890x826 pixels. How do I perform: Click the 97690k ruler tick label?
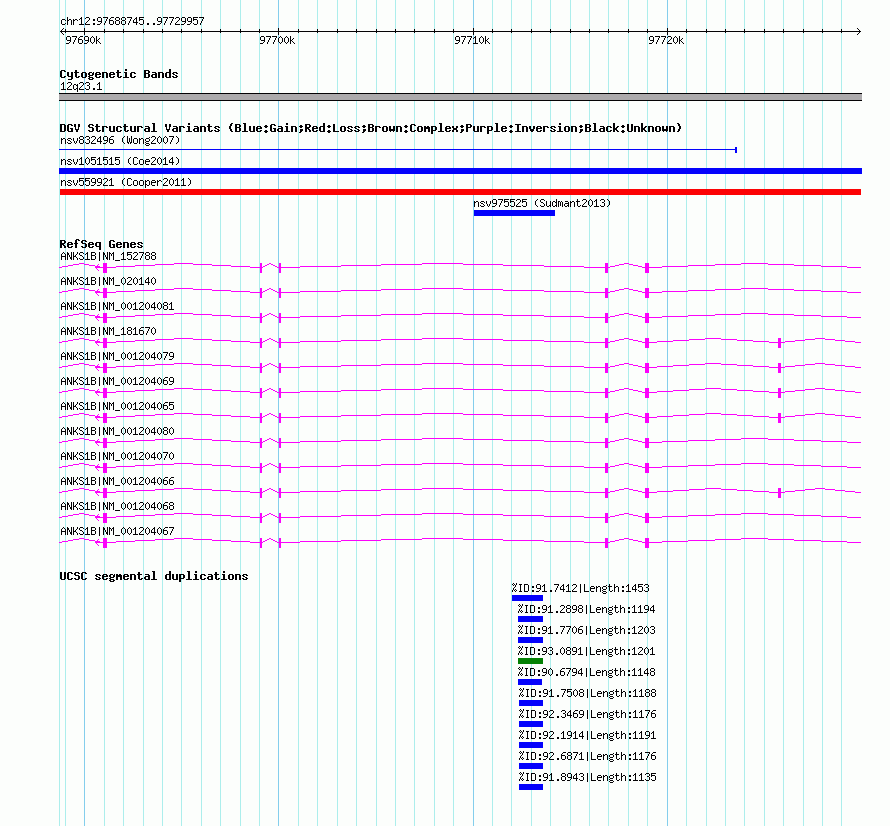[x=83, y=40]
